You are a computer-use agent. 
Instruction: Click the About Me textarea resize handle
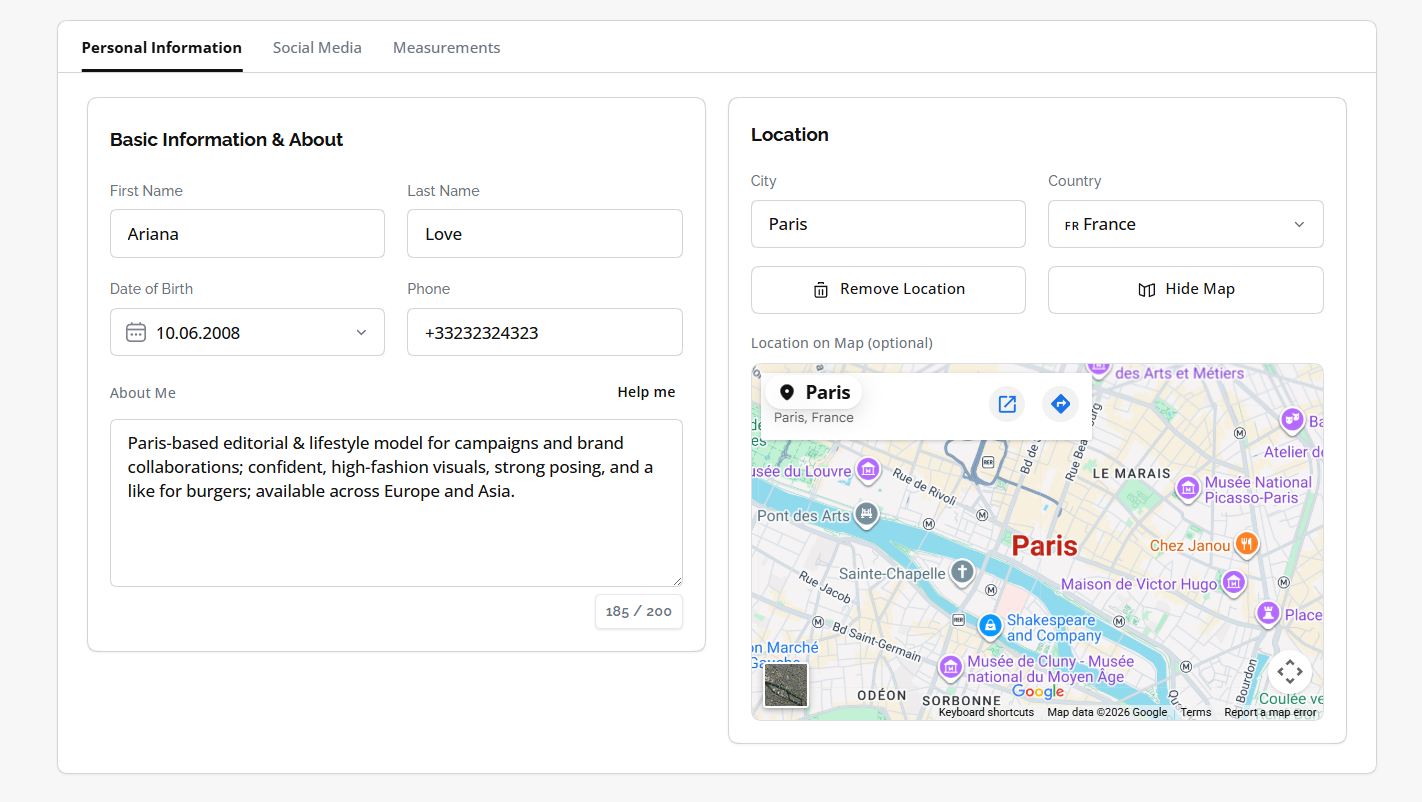(x=677, y=581)
